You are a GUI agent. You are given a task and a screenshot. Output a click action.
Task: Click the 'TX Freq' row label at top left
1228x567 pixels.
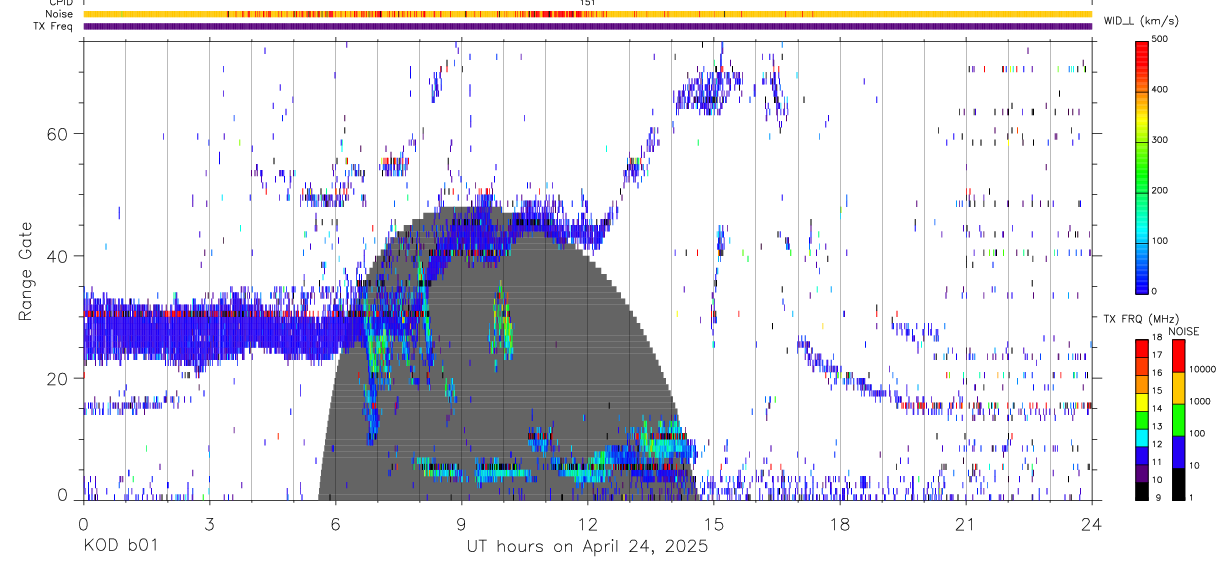[53, 26]
